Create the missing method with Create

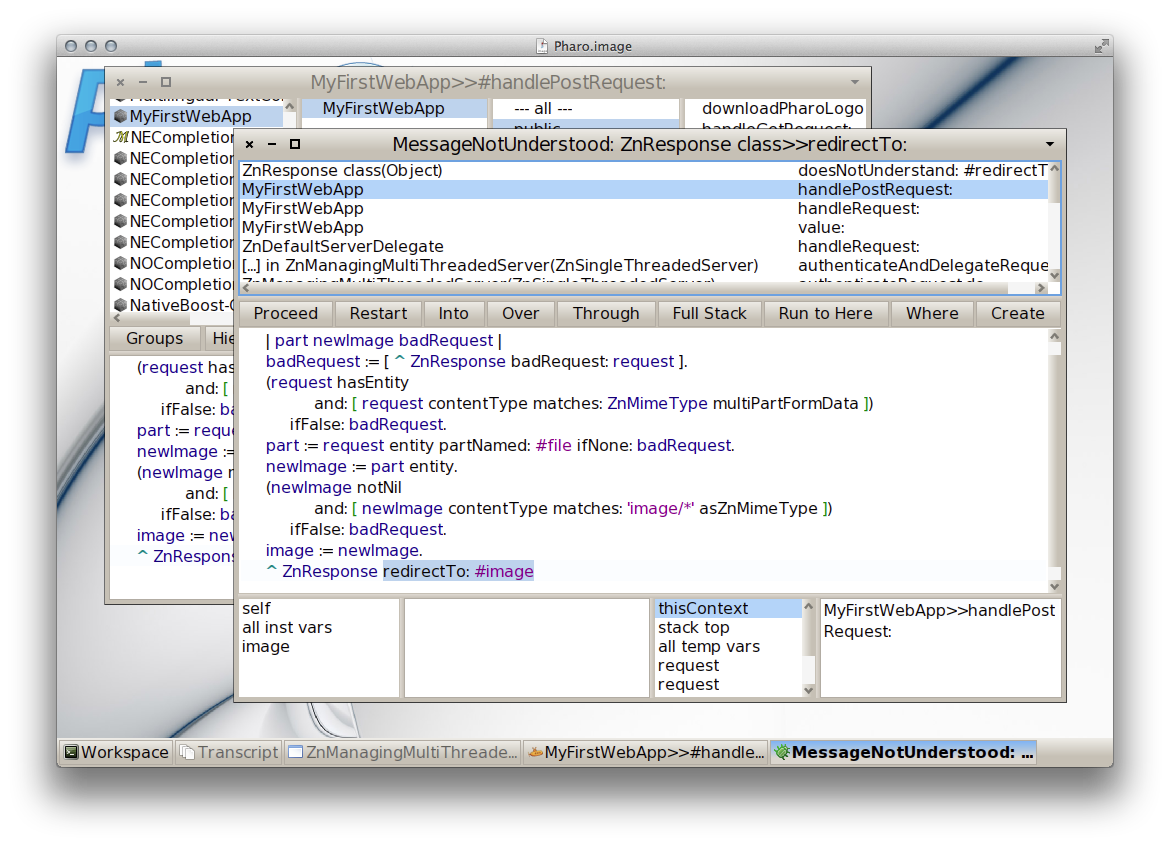pyautogui.click(x=1018, y=313)
